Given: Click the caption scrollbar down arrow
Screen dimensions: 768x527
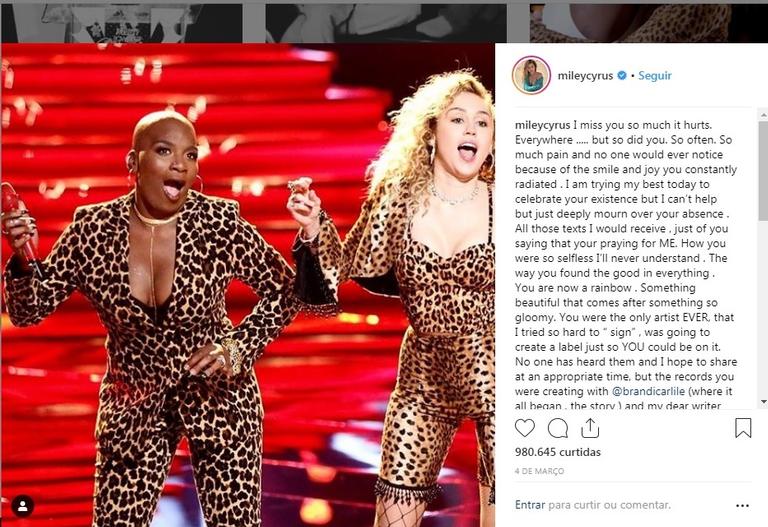Looking at the screenshot, I should coord(764,402).
